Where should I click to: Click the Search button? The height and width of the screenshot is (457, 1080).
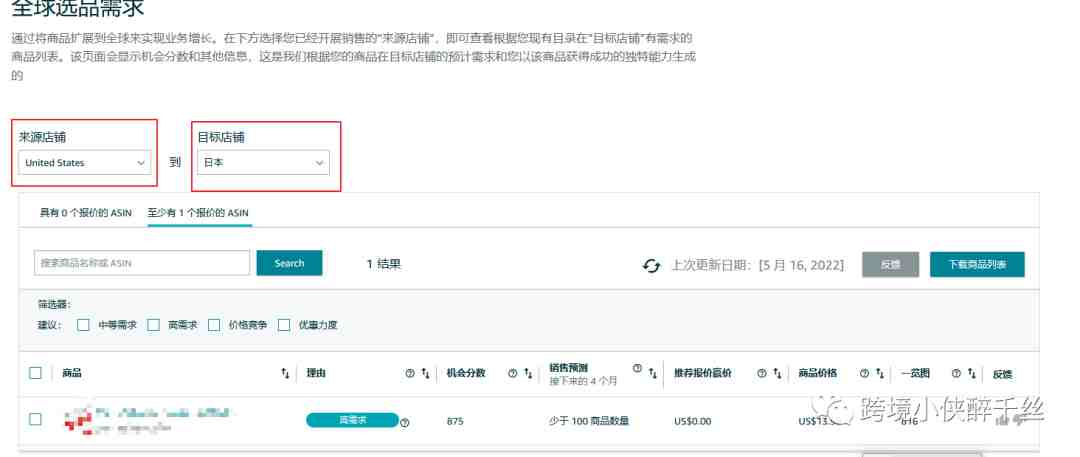(x=289, y=263)
